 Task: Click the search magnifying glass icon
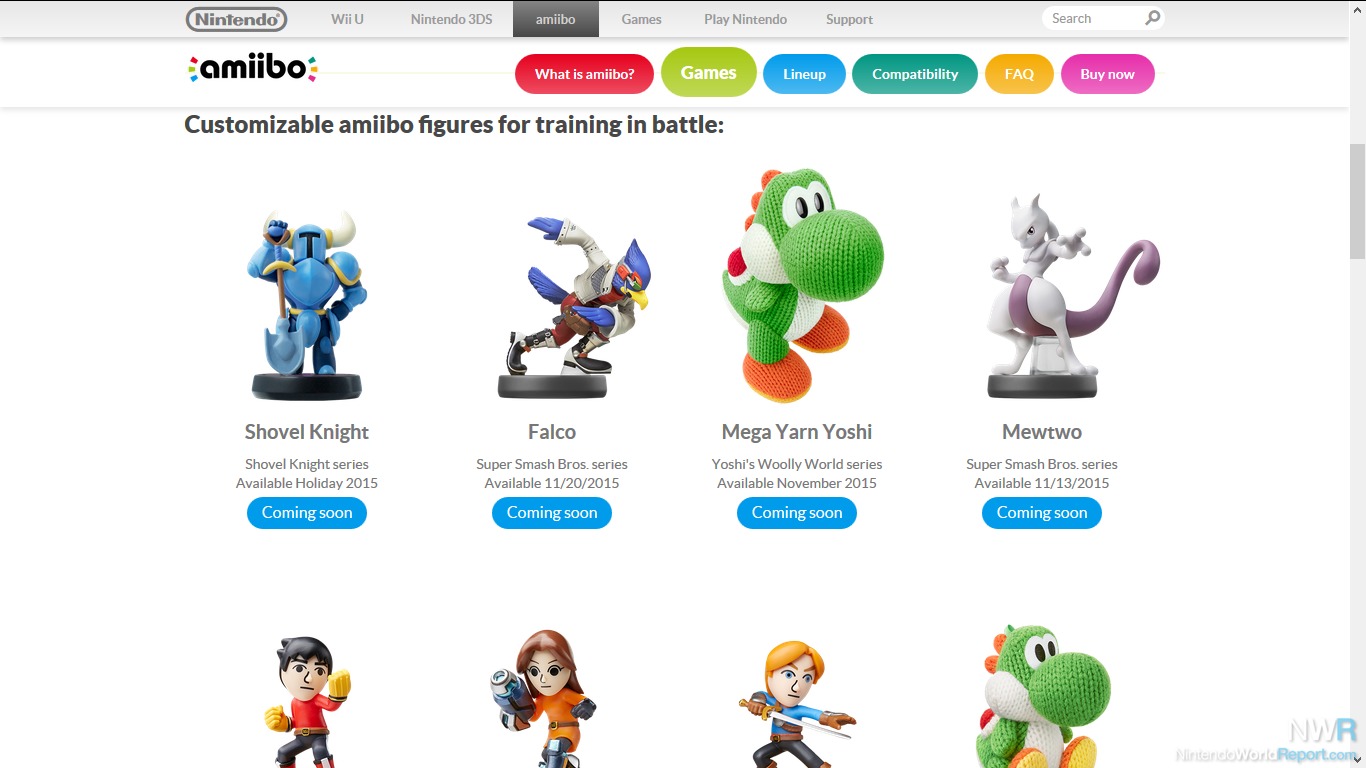pyautogui.click(x=1153, y=18)
